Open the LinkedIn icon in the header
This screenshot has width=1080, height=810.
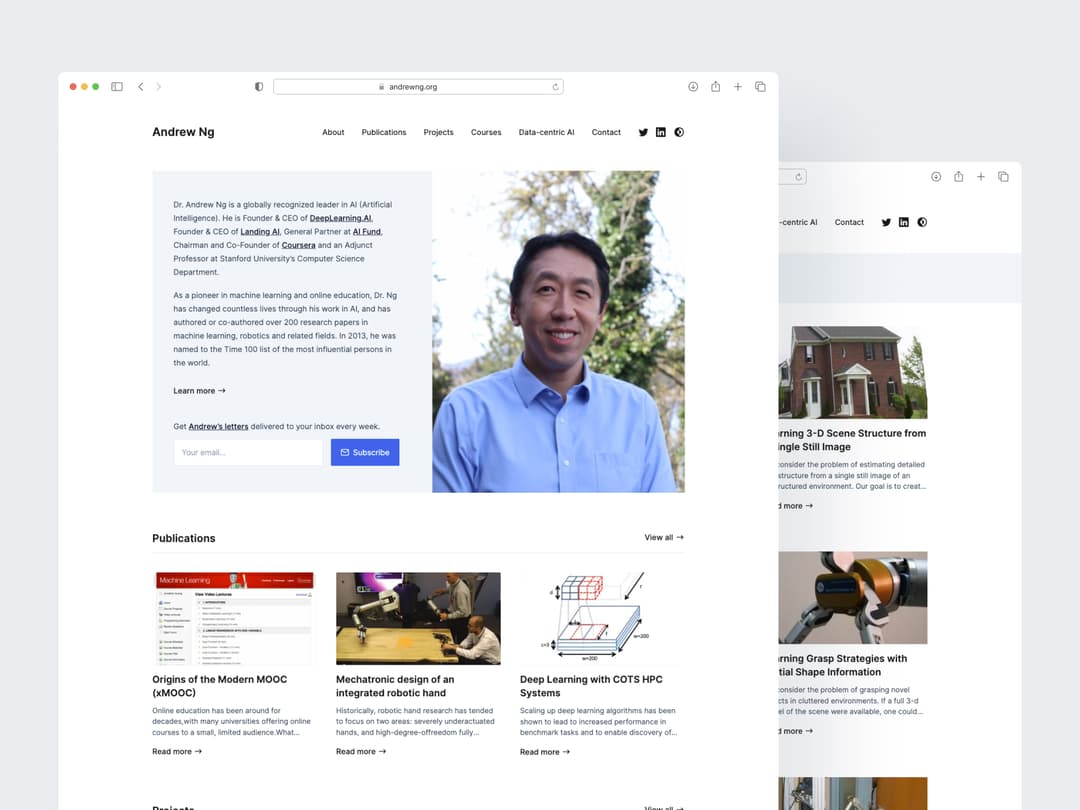661,131
